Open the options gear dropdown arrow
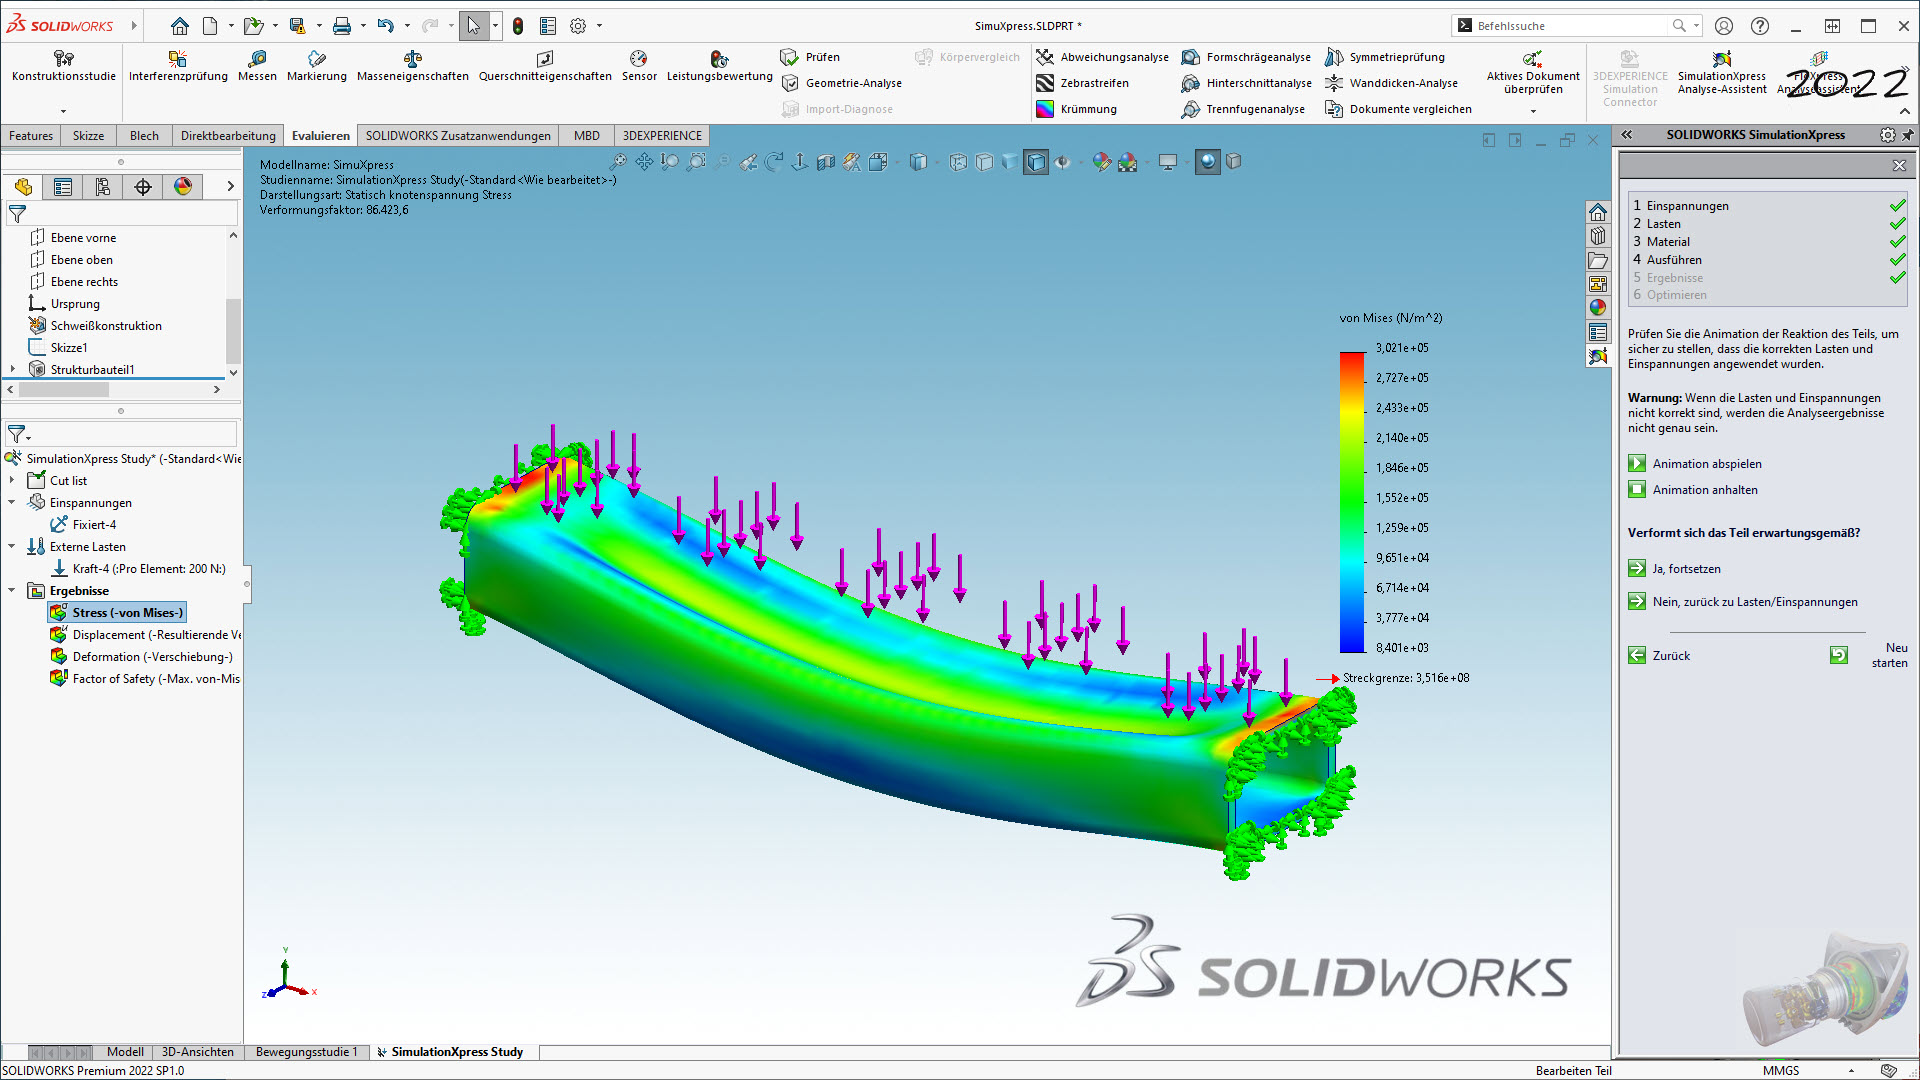1920x1080 pixels. (600, 26)
